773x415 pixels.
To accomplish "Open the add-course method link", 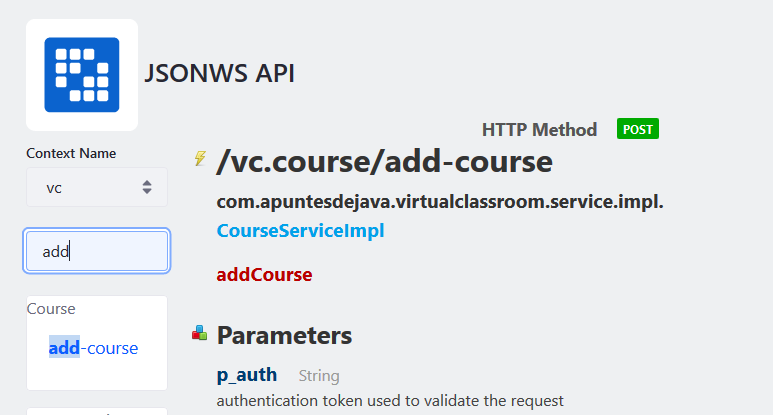I will point(93,348).
